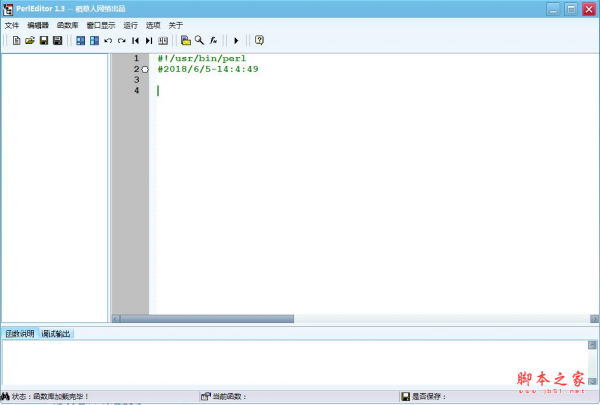Image resolution: width=600 pixels, height=405 pixels.
Task: Open the 函数库 menu
Action: pyautogui.click(x=68, y=24)
